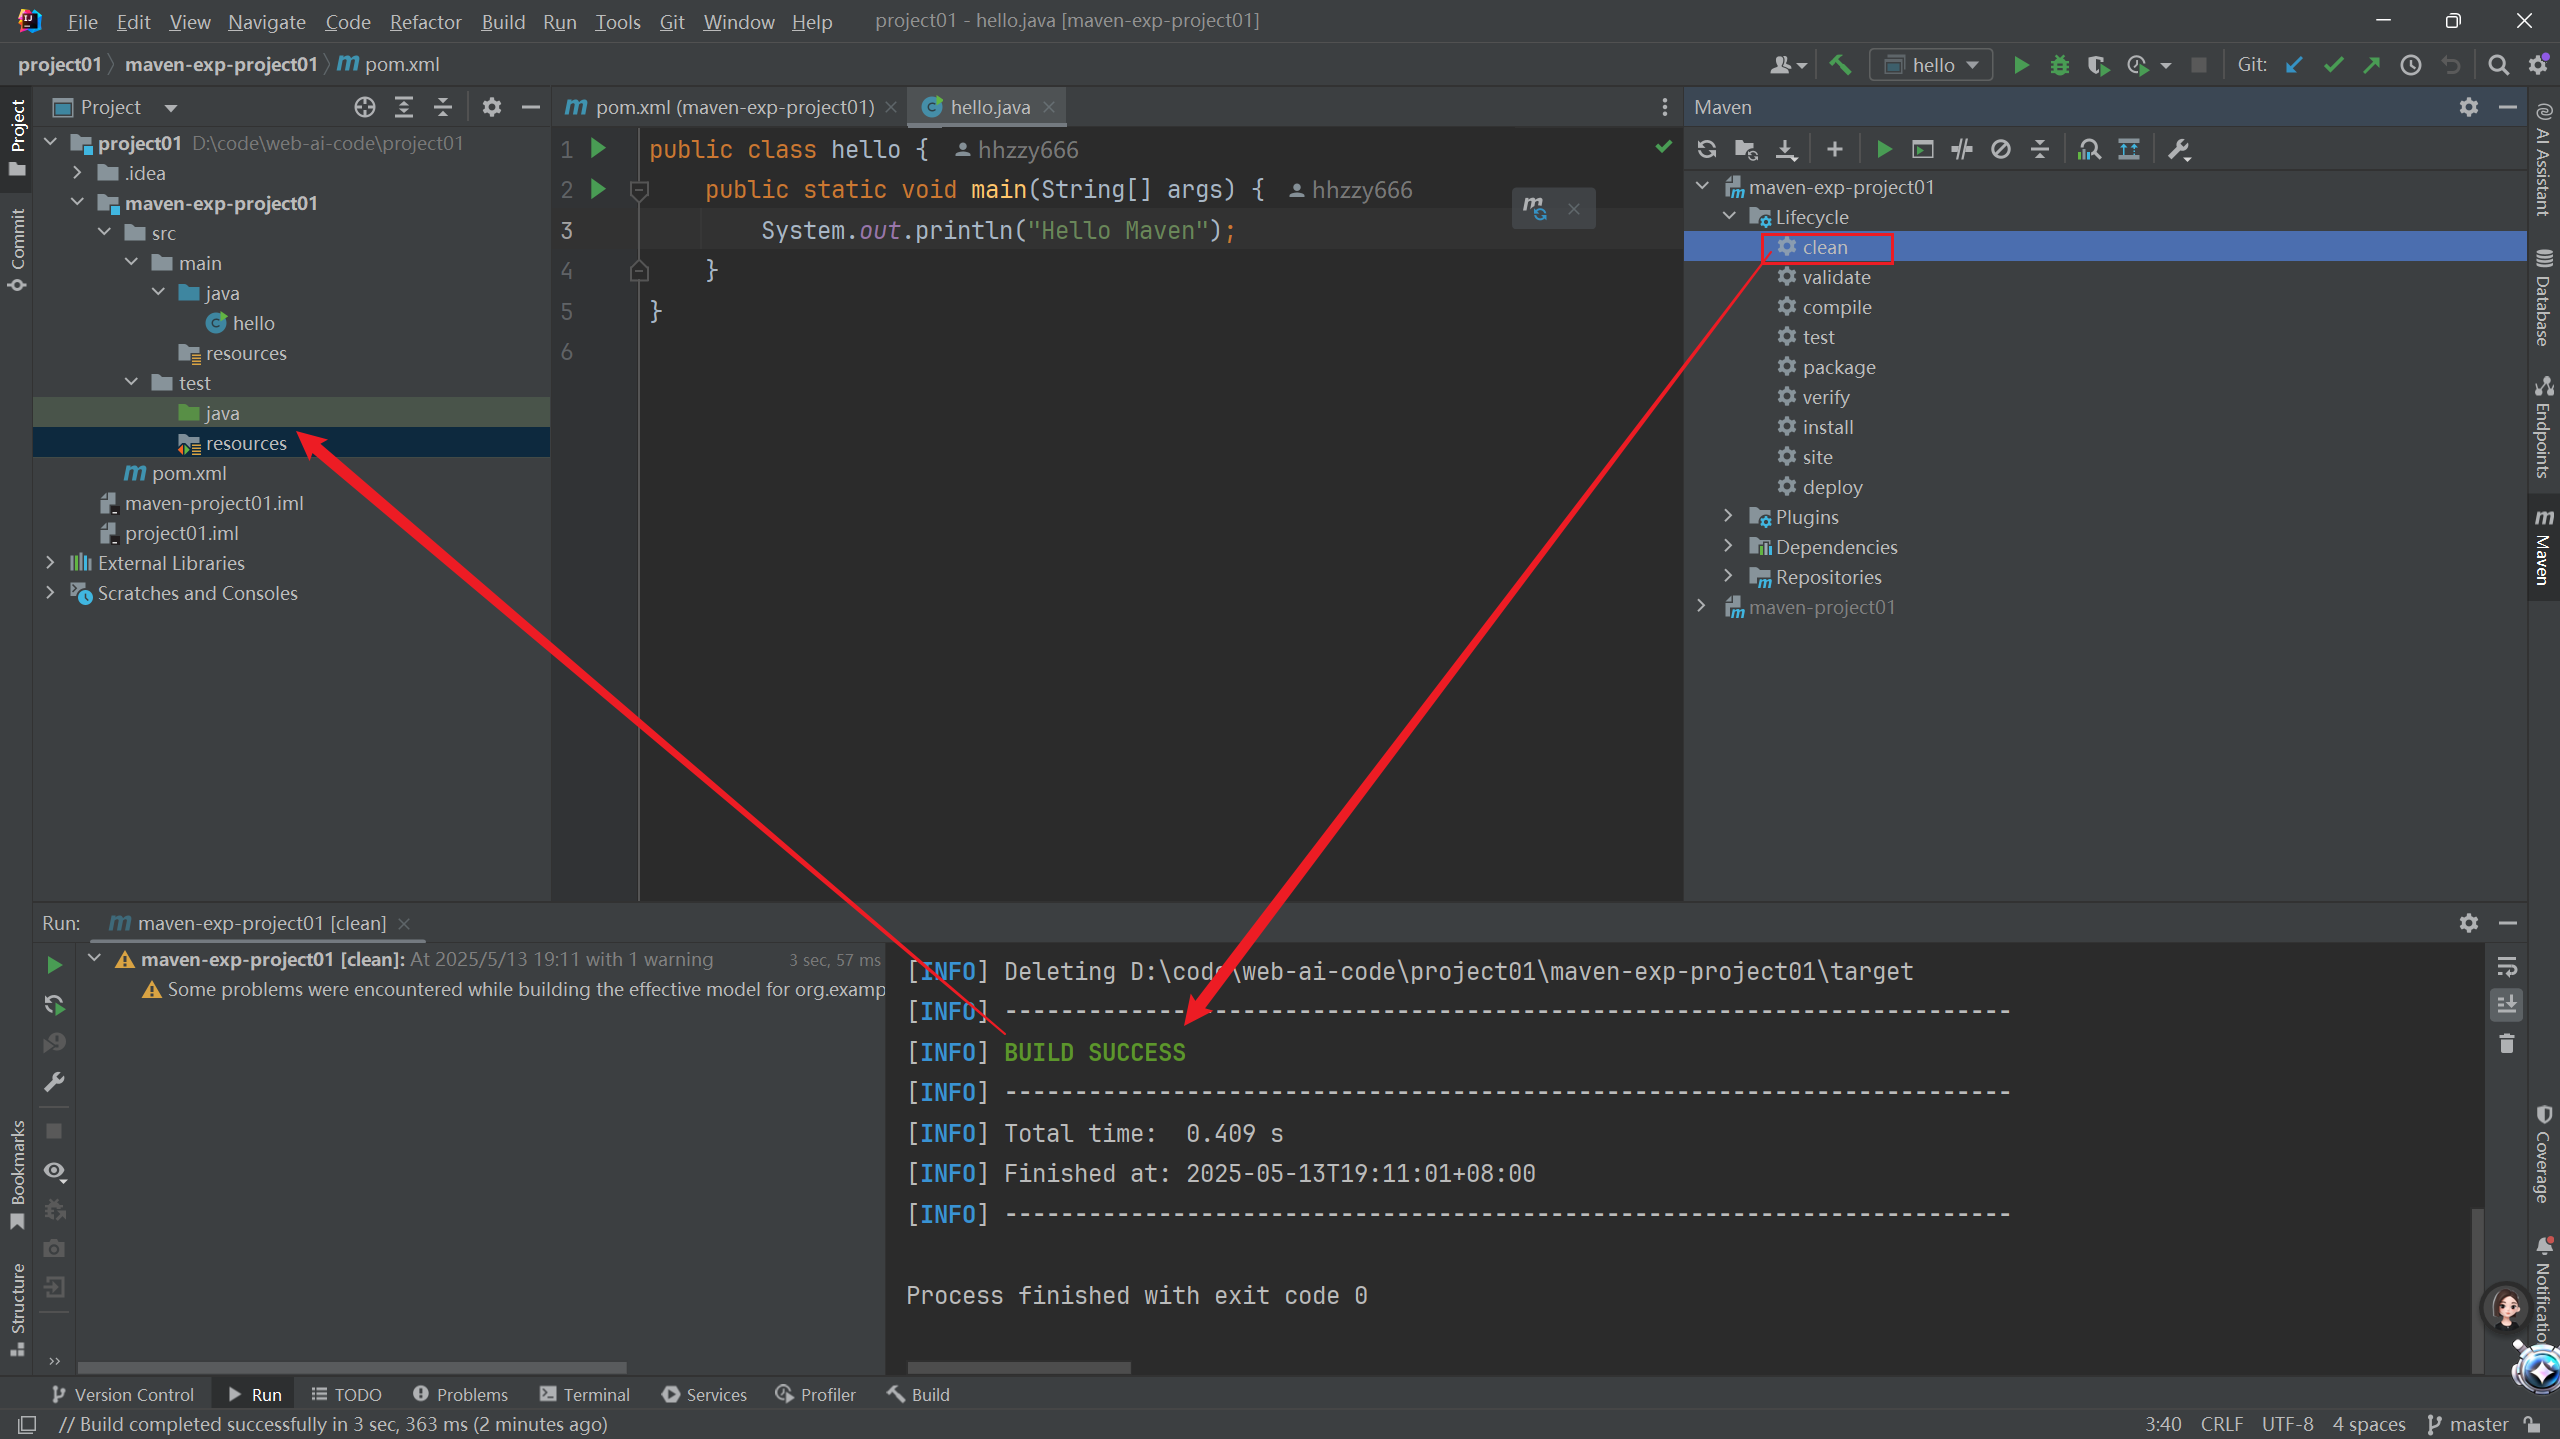Click Execute Maven Goal icon
This screenshot has width=2560, height=1439.
(x=1922, y=149)
